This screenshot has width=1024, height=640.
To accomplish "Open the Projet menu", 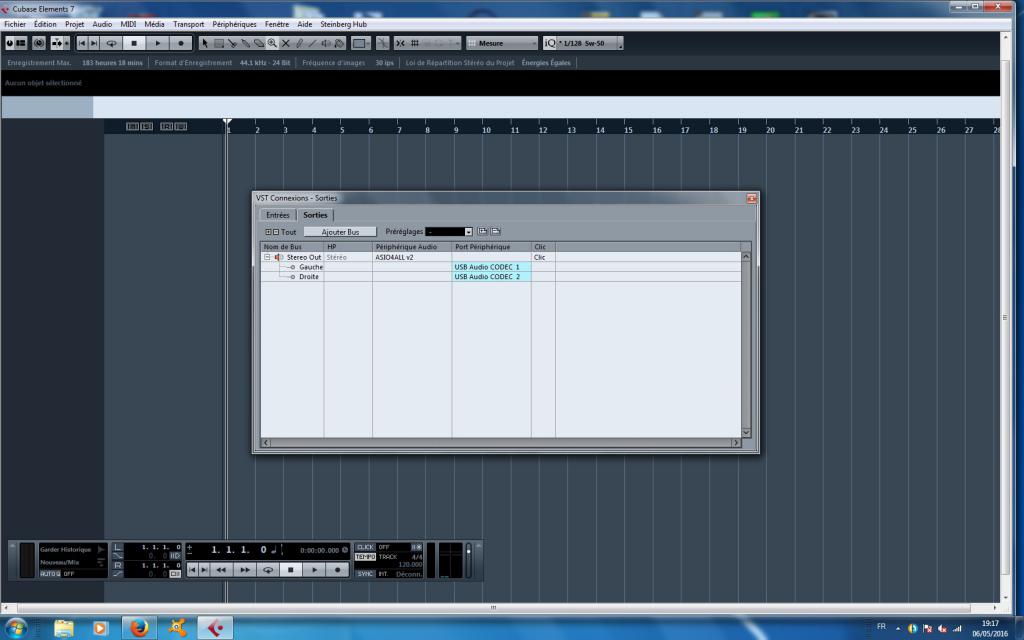I will coord(74,24).
